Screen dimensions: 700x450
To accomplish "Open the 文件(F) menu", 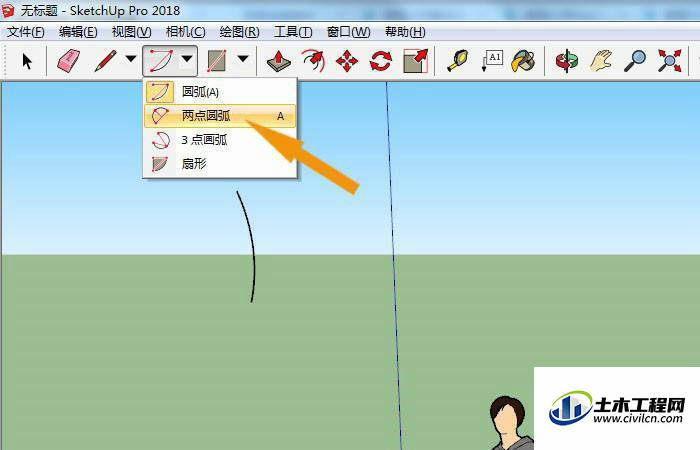I will click(25, 32).
